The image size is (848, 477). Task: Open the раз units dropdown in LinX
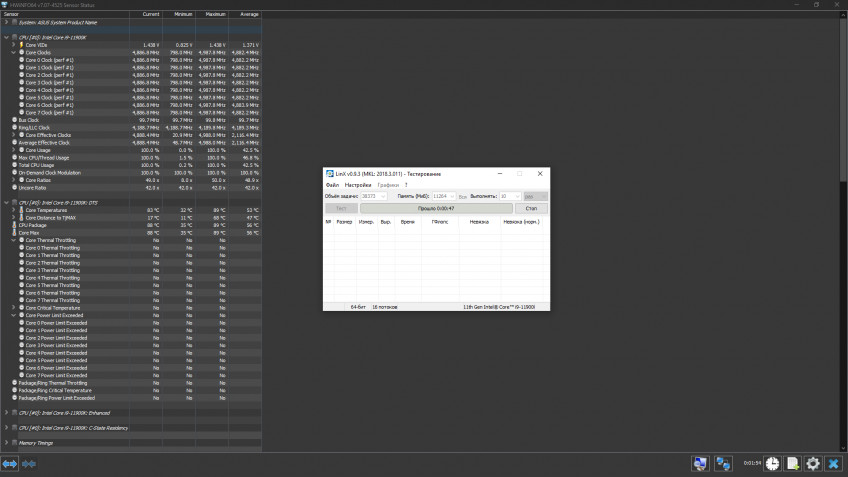[535, 196]
